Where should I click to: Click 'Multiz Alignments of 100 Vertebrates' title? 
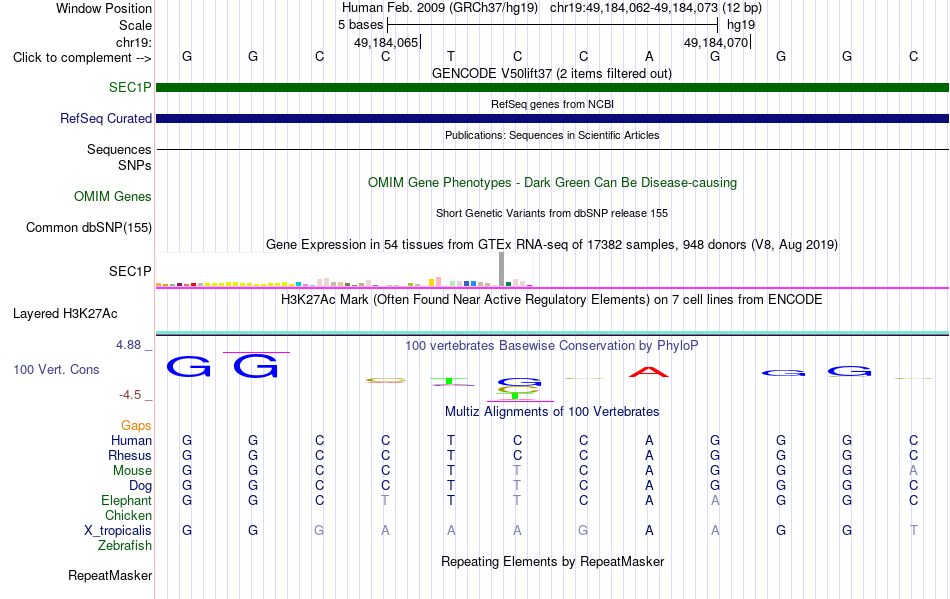tap(552, 411)
